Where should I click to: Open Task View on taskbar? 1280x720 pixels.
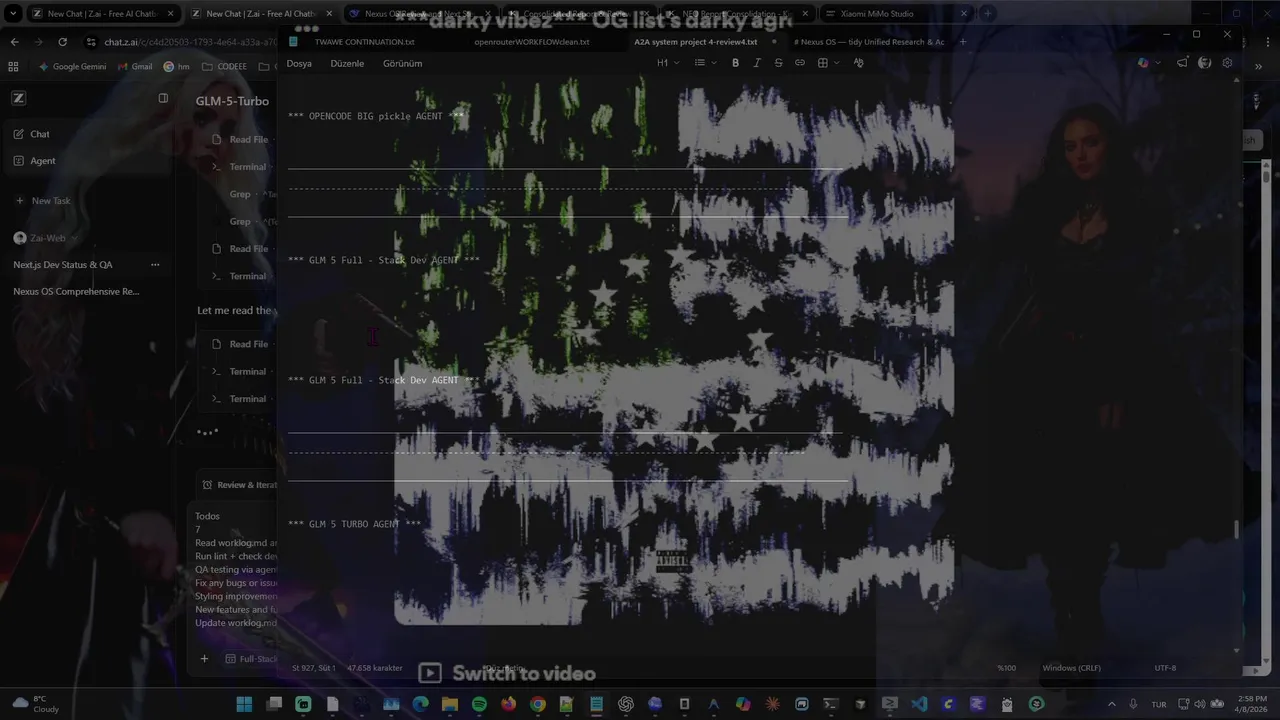[x=274, y=704]
